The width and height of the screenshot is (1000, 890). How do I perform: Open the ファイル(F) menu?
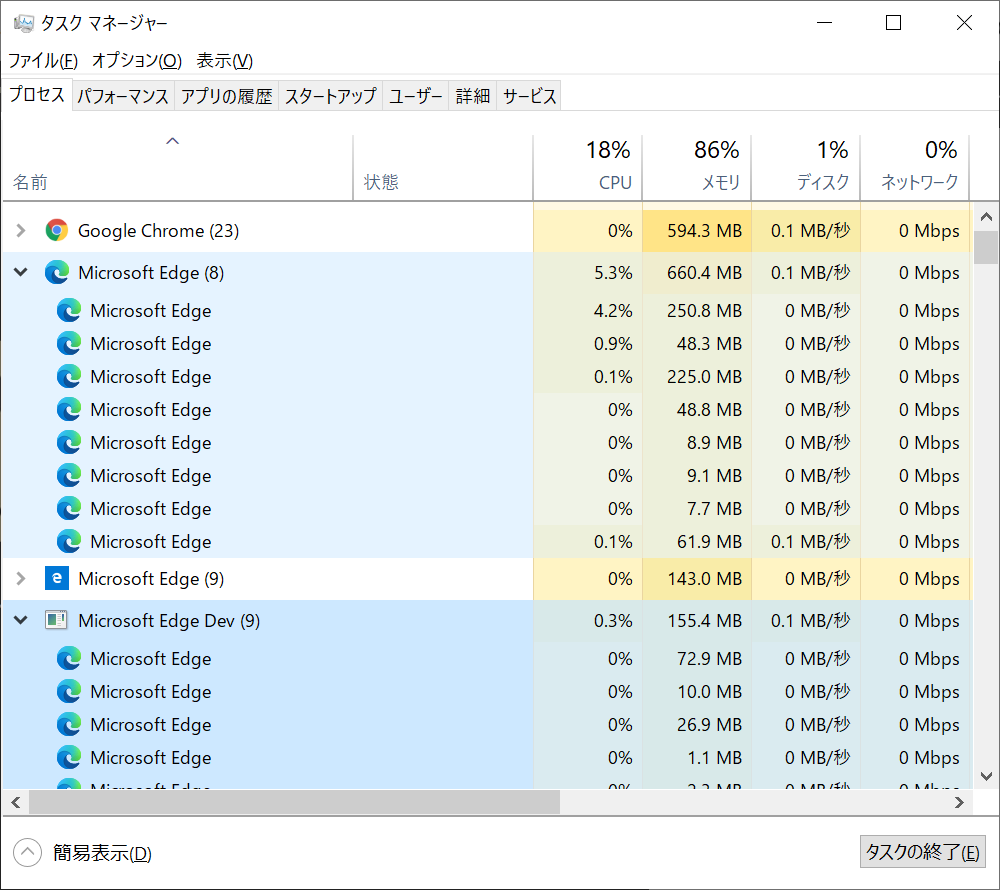click(x=43, y=61)
